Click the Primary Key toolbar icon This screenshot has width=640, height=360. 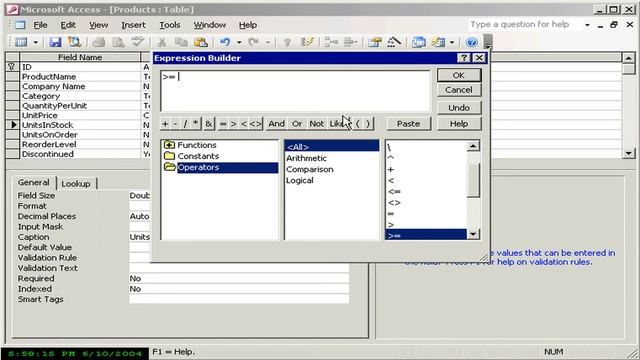(x=287, y=42)
